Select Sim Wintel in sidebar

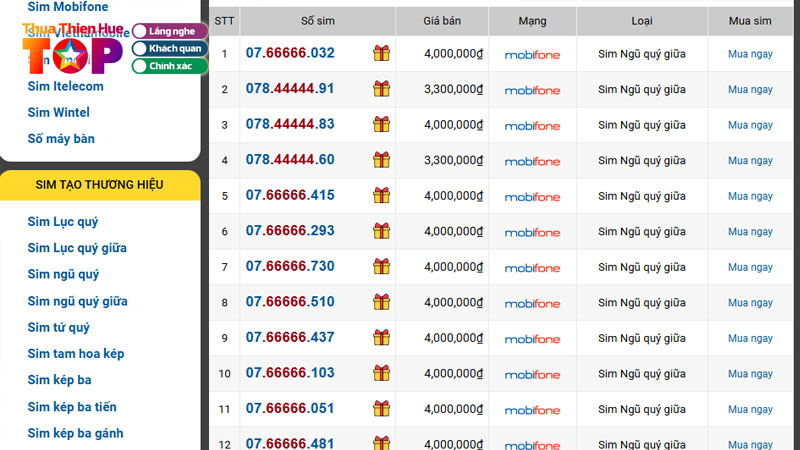(58, 112)
